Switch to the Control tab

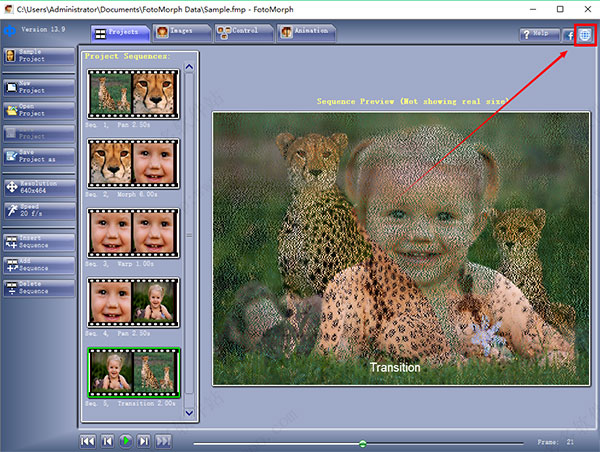(x=244, y=33)
